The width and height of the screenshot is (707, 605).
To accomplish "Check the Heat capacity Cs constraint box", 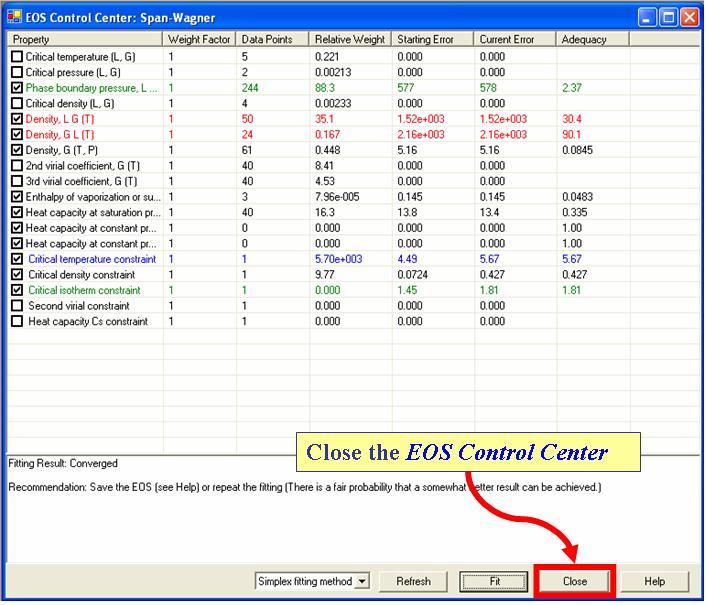I will pos(17,321).
